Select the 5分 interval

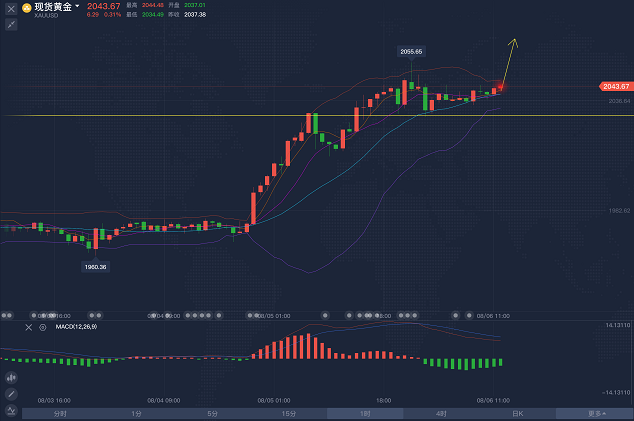pos(212,413)
